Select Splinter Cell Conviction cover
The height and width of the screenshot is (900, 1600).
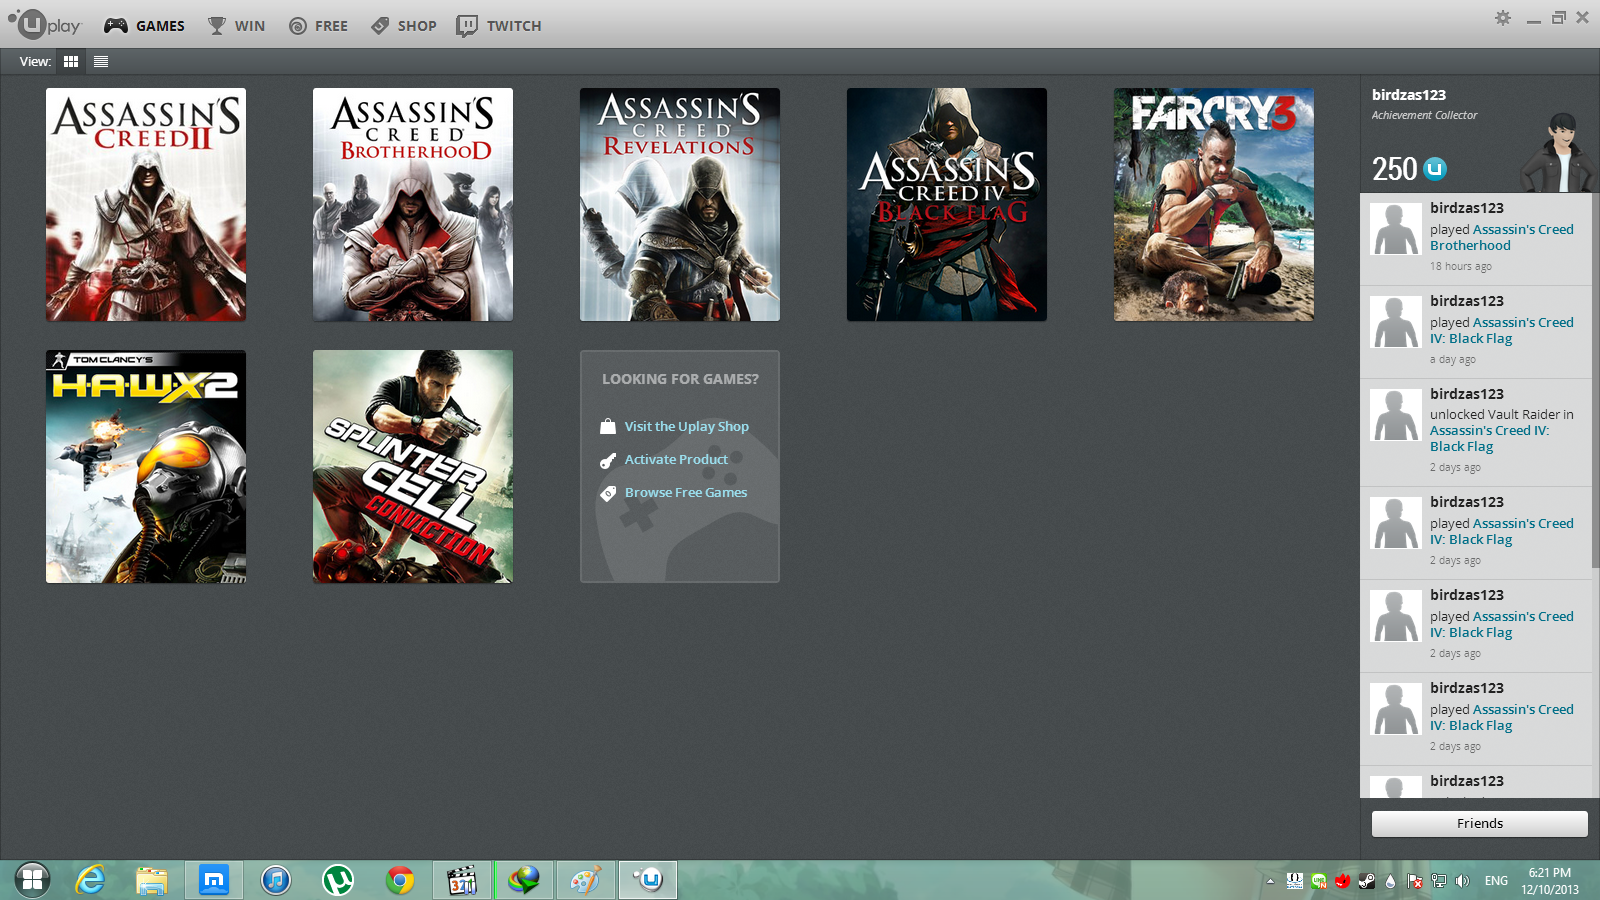[x=413, y=467]
